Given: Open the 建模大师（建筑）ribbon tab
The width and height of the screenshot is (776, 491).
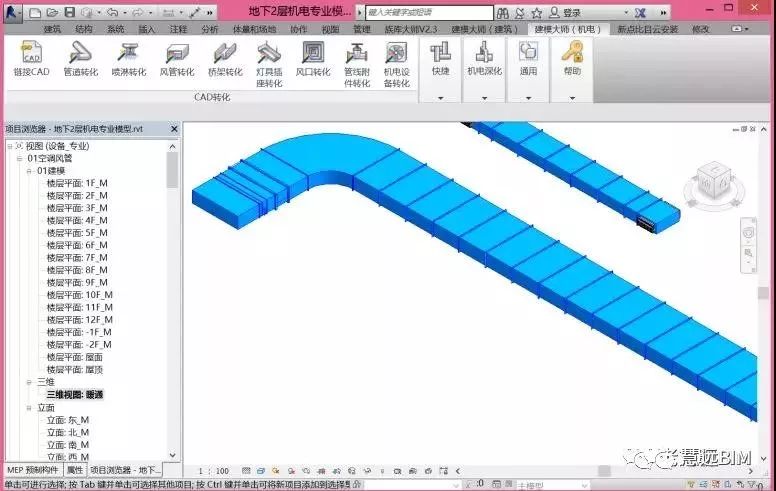Looking at the screenshot, I should point(484,29).
